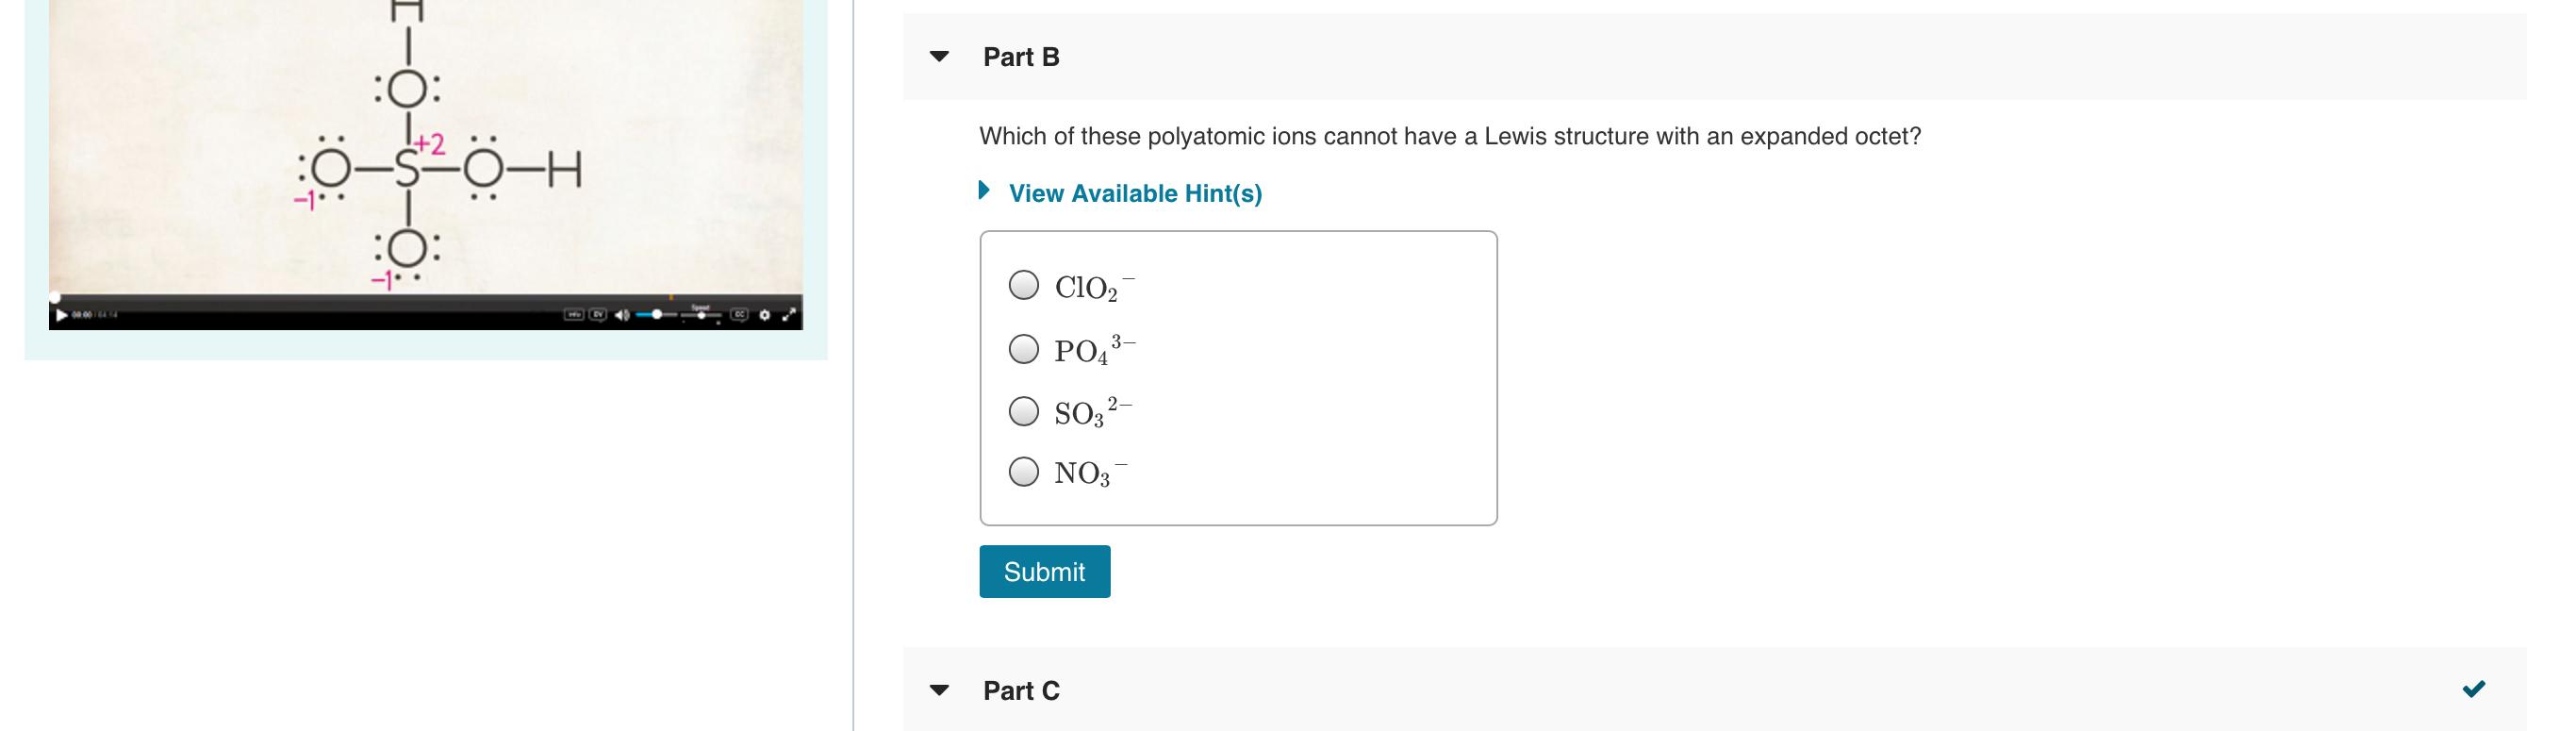Select the ClO2⁻ radio button
Image resolution: width=2576 pixels, height=731 pixels.
coord(1026,287)
